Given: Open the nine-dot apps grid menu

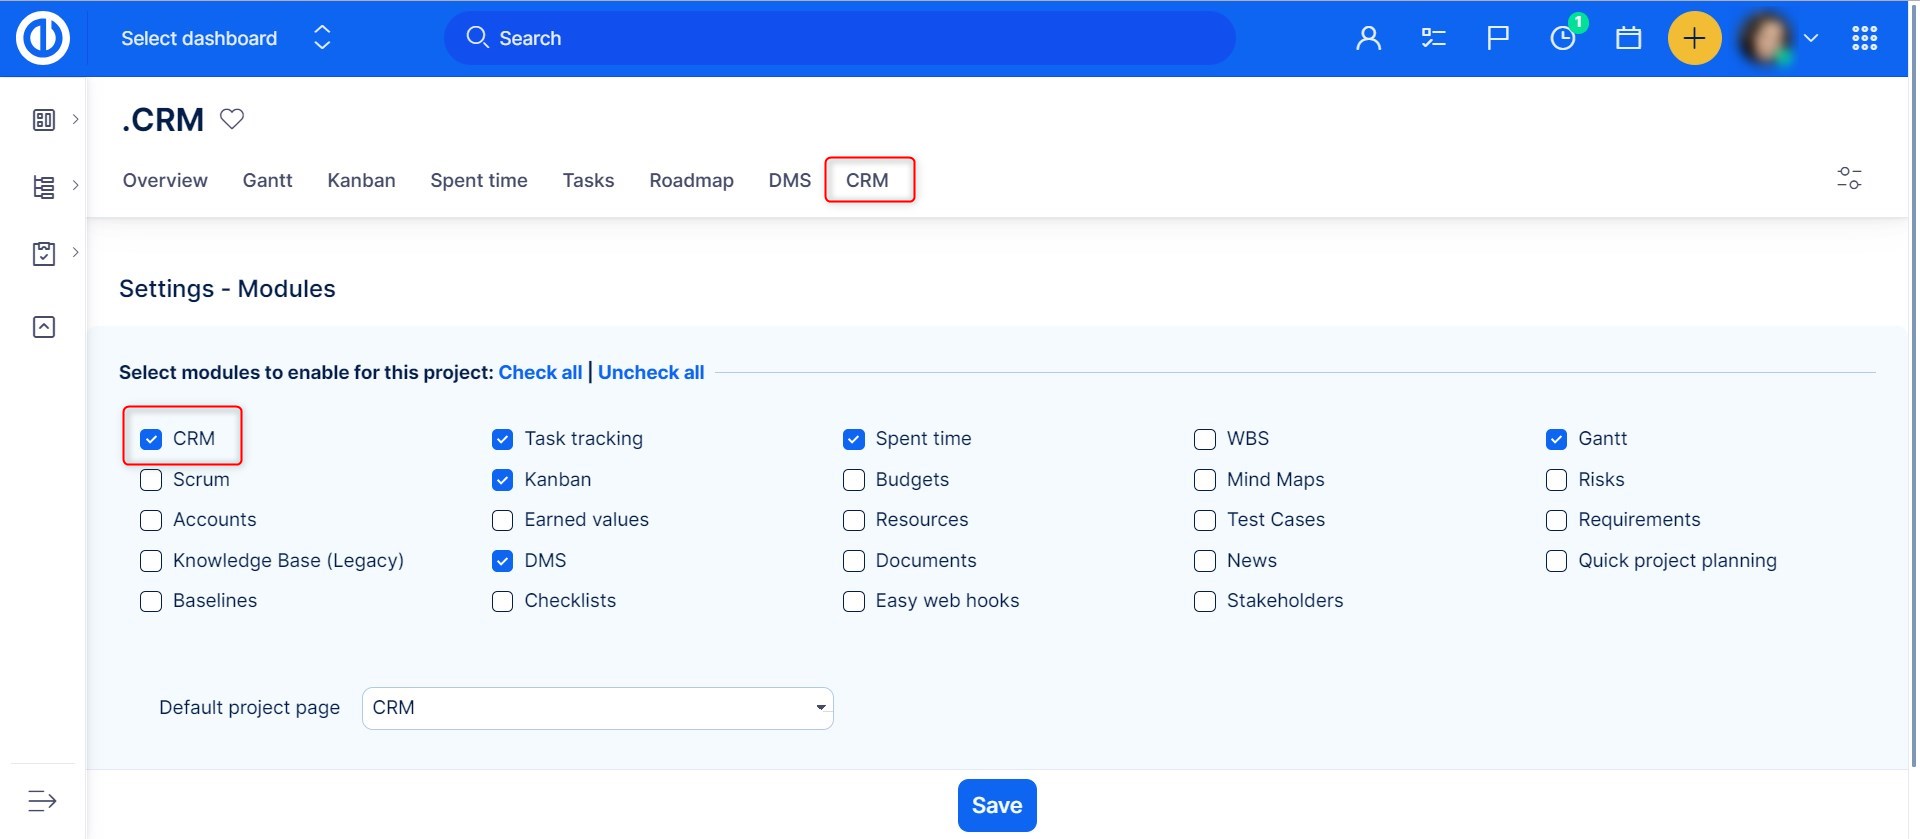Looking at the screenshot, I should click(x=1864, y=38).
